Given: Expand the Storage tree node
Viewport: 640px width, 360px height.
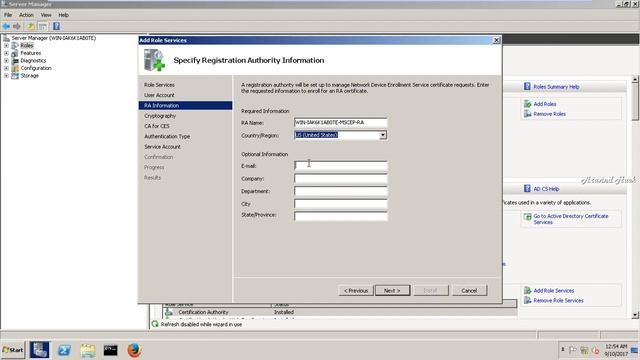Looking at the screenshot, I should (x=6, y=76).
